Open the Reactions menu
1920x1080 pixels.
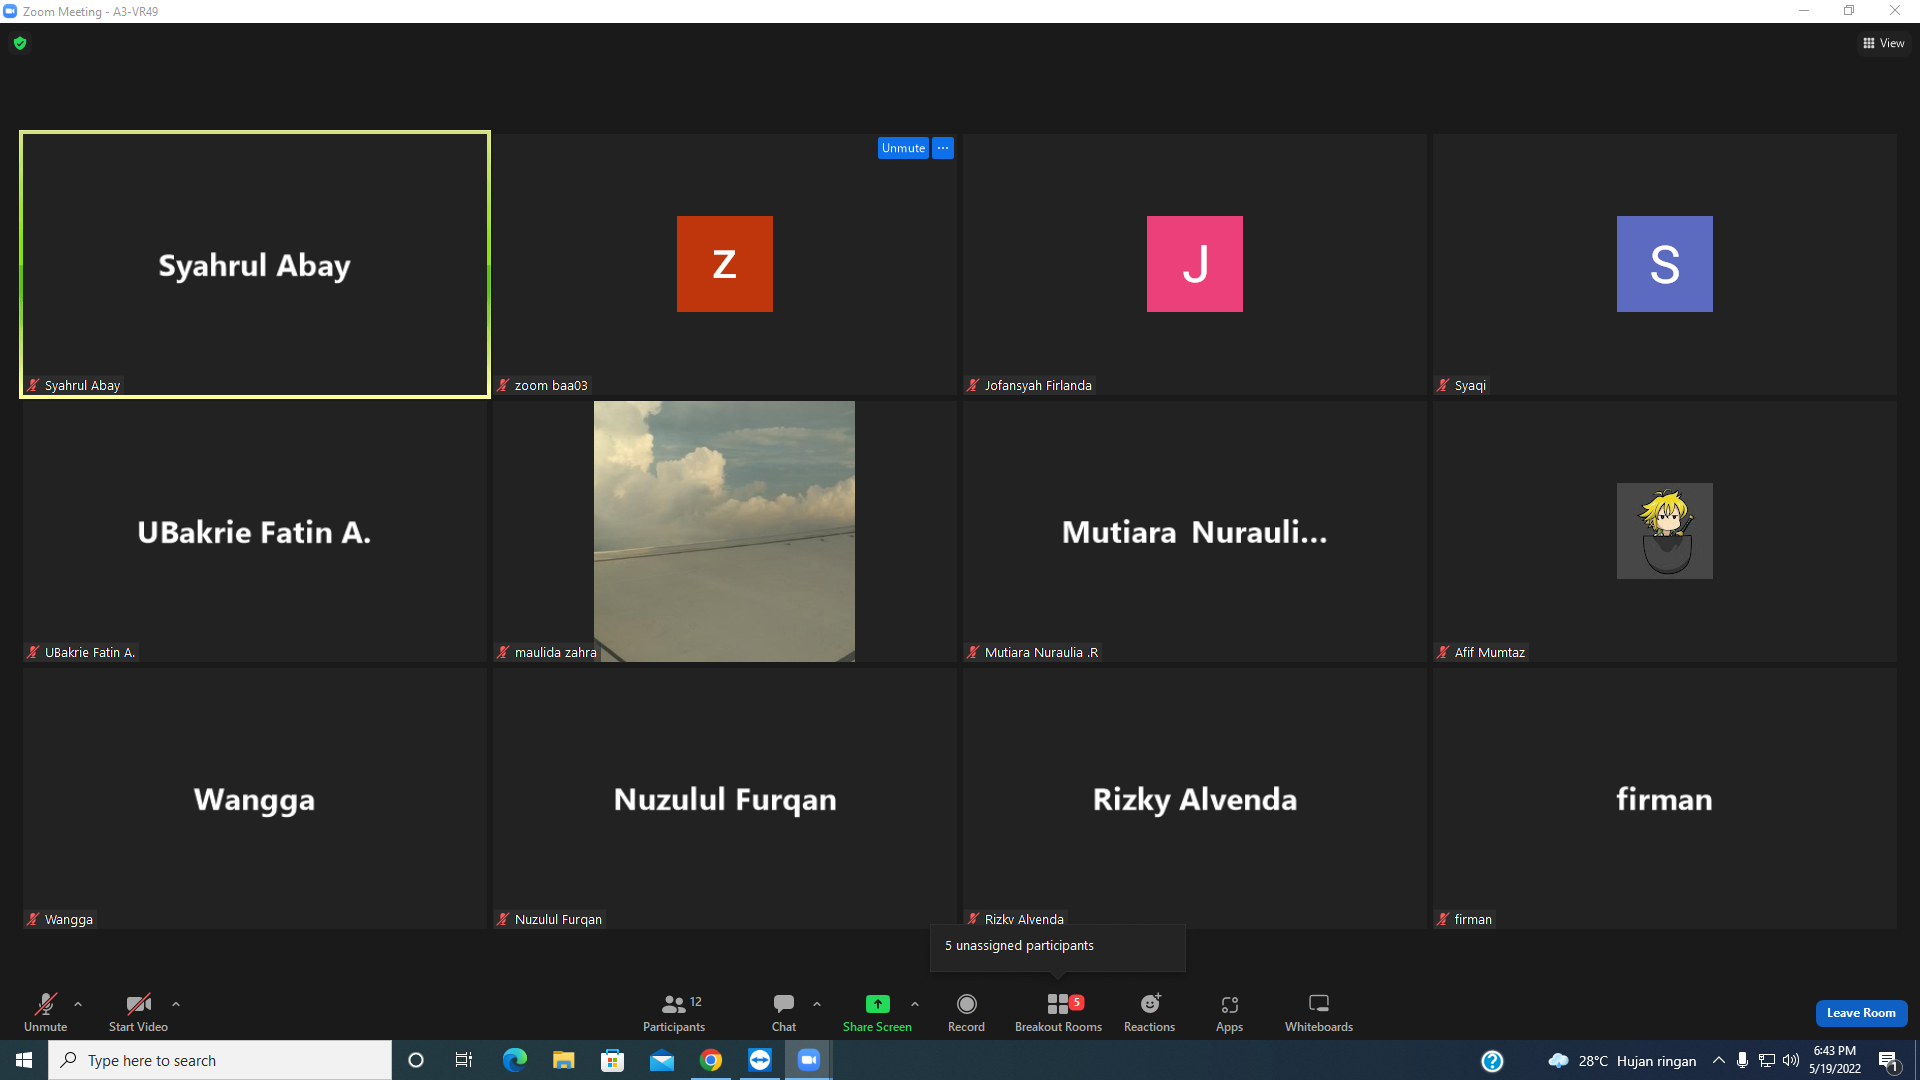(1150, 1011)
